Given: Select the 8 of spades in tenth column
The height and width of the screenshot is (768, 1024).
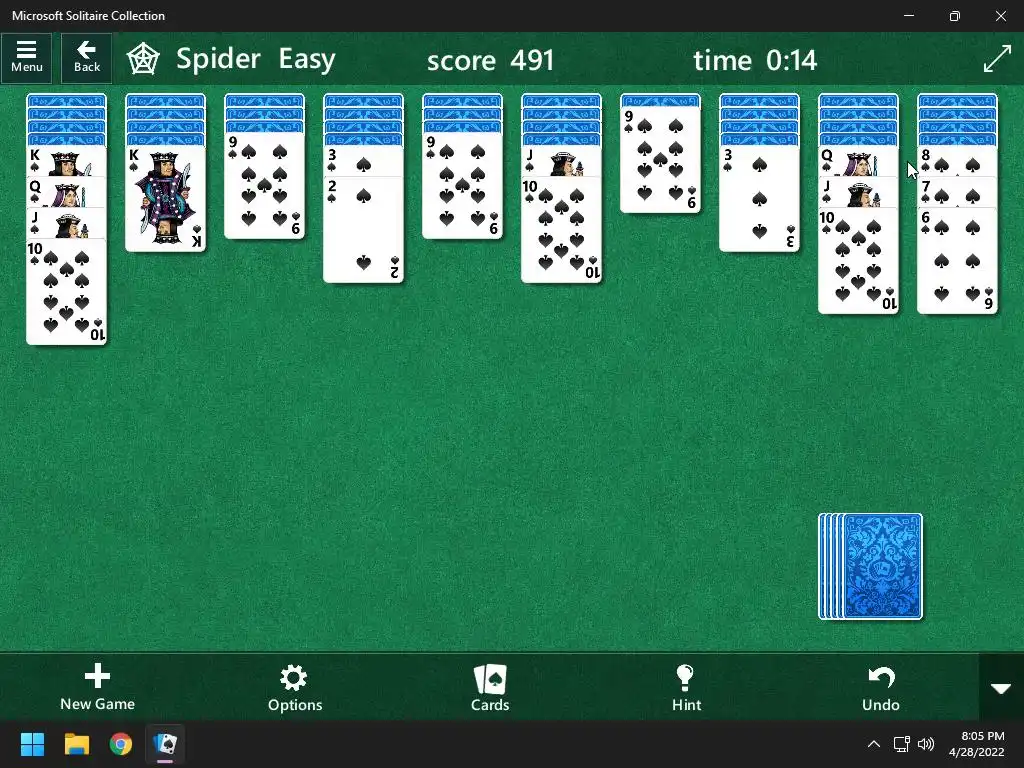Looking at the screenshot, I should click(x=957, y=161).
